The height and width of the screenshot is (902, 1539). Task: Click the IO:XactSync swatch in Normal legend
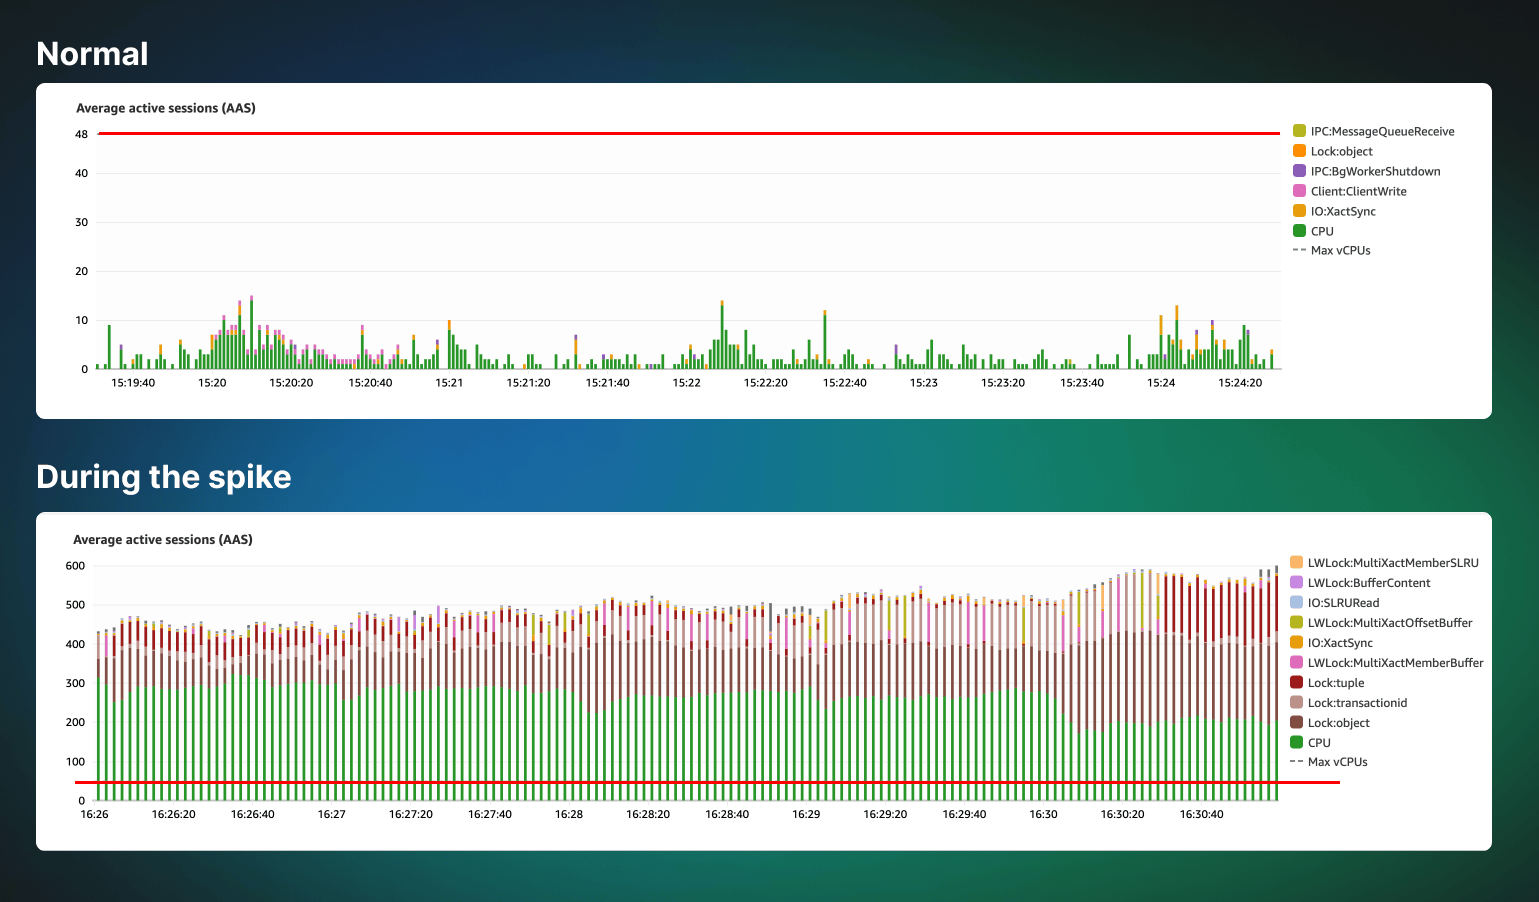click(1299, 211)
